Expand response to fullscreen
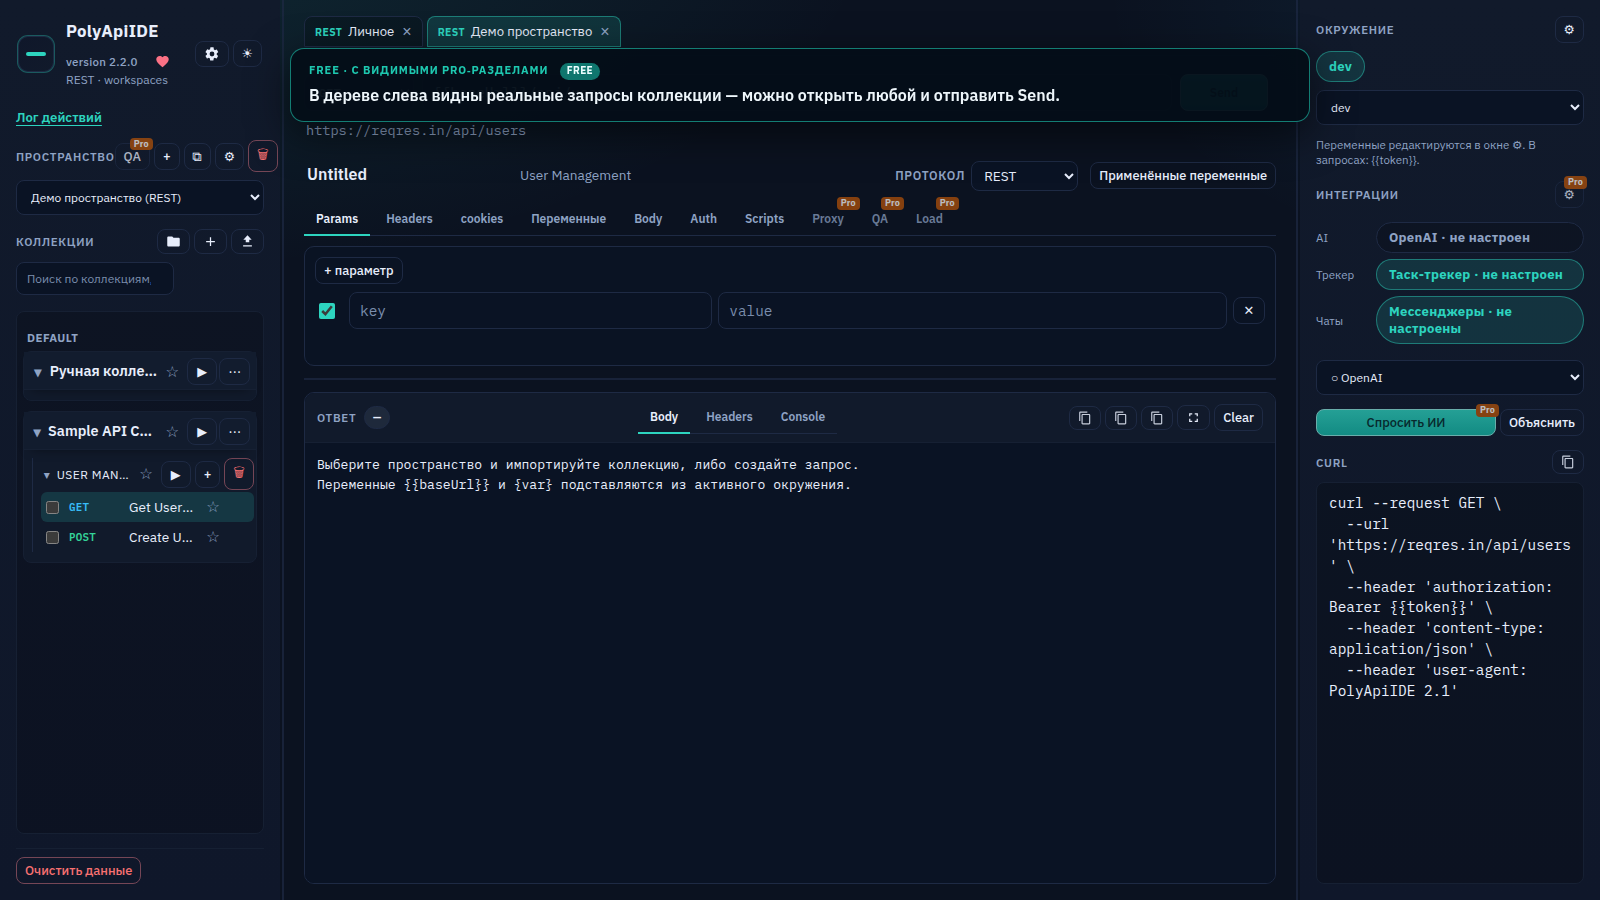 [x=1193, y=418]
